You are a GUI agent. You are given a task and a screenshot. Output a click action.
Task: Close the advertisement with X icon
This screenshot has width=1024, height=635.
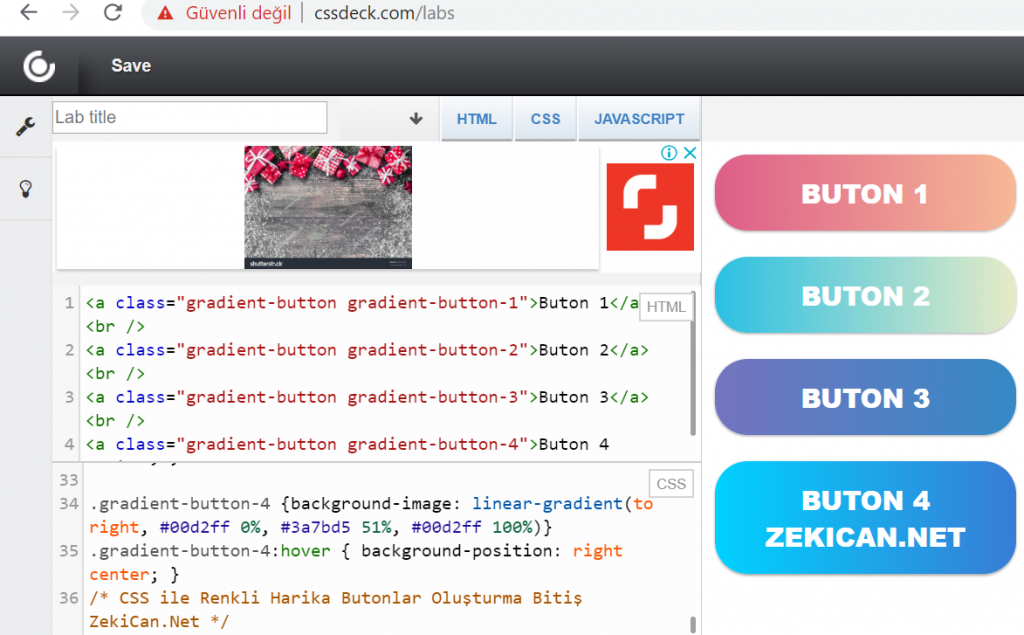coord(688,153)
